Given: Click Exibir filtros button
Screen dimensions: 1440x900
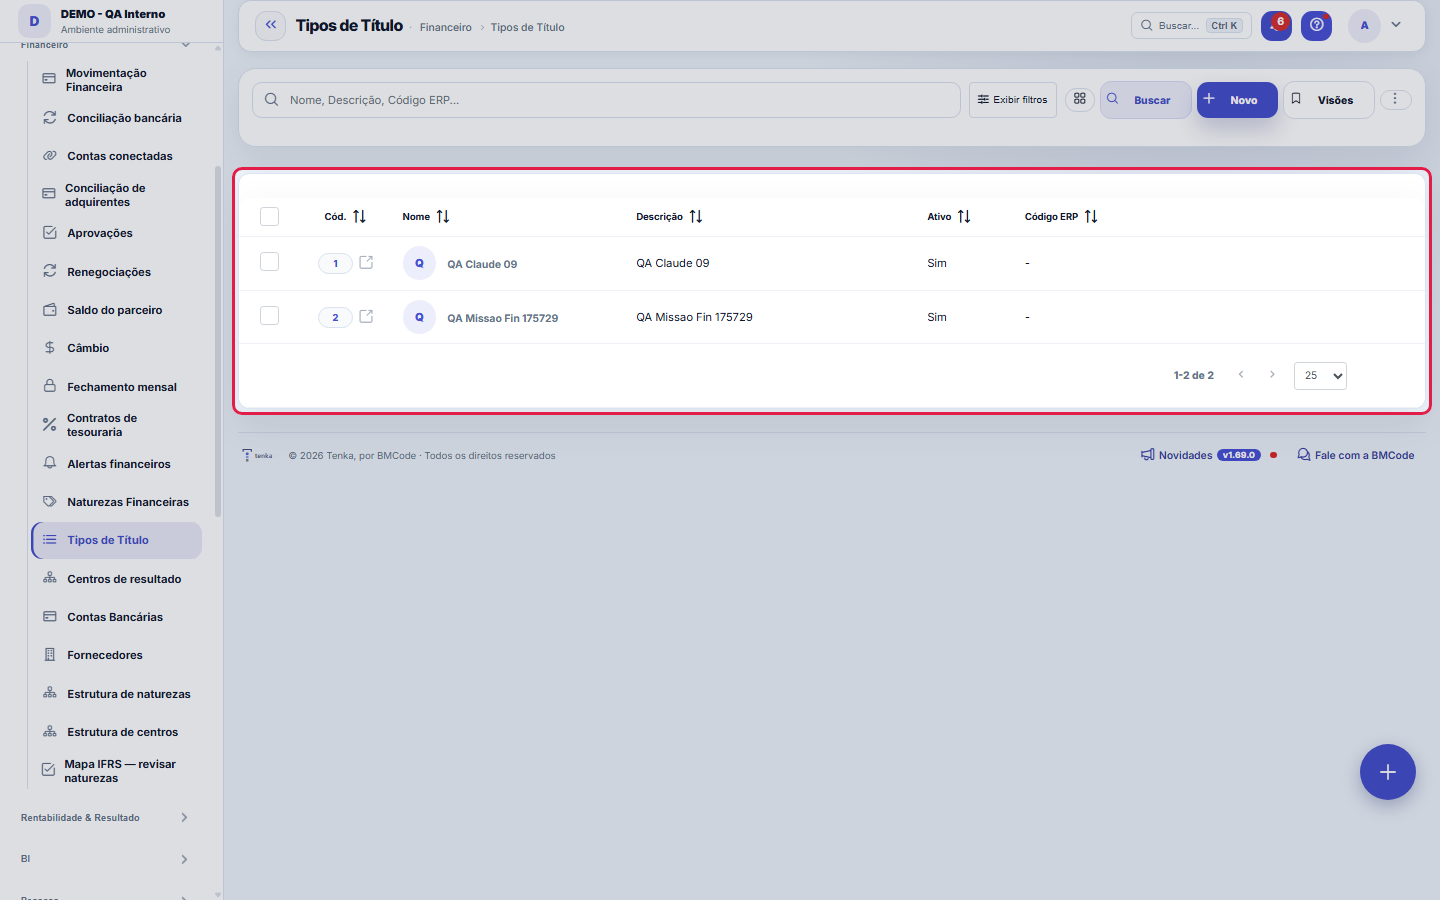Looking at the screenshot, I should click(1012, 100).
